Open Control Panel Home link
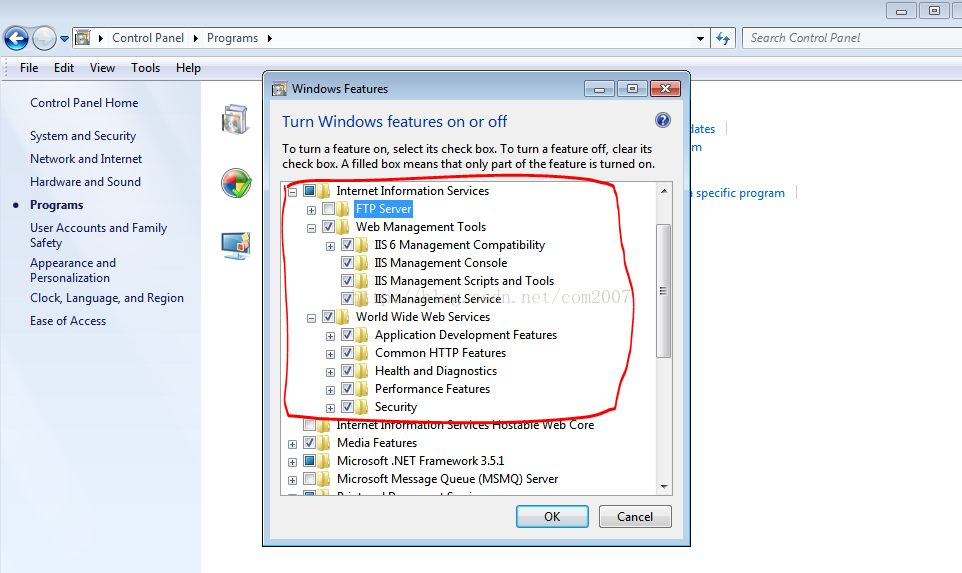 [x=84, y=103]
